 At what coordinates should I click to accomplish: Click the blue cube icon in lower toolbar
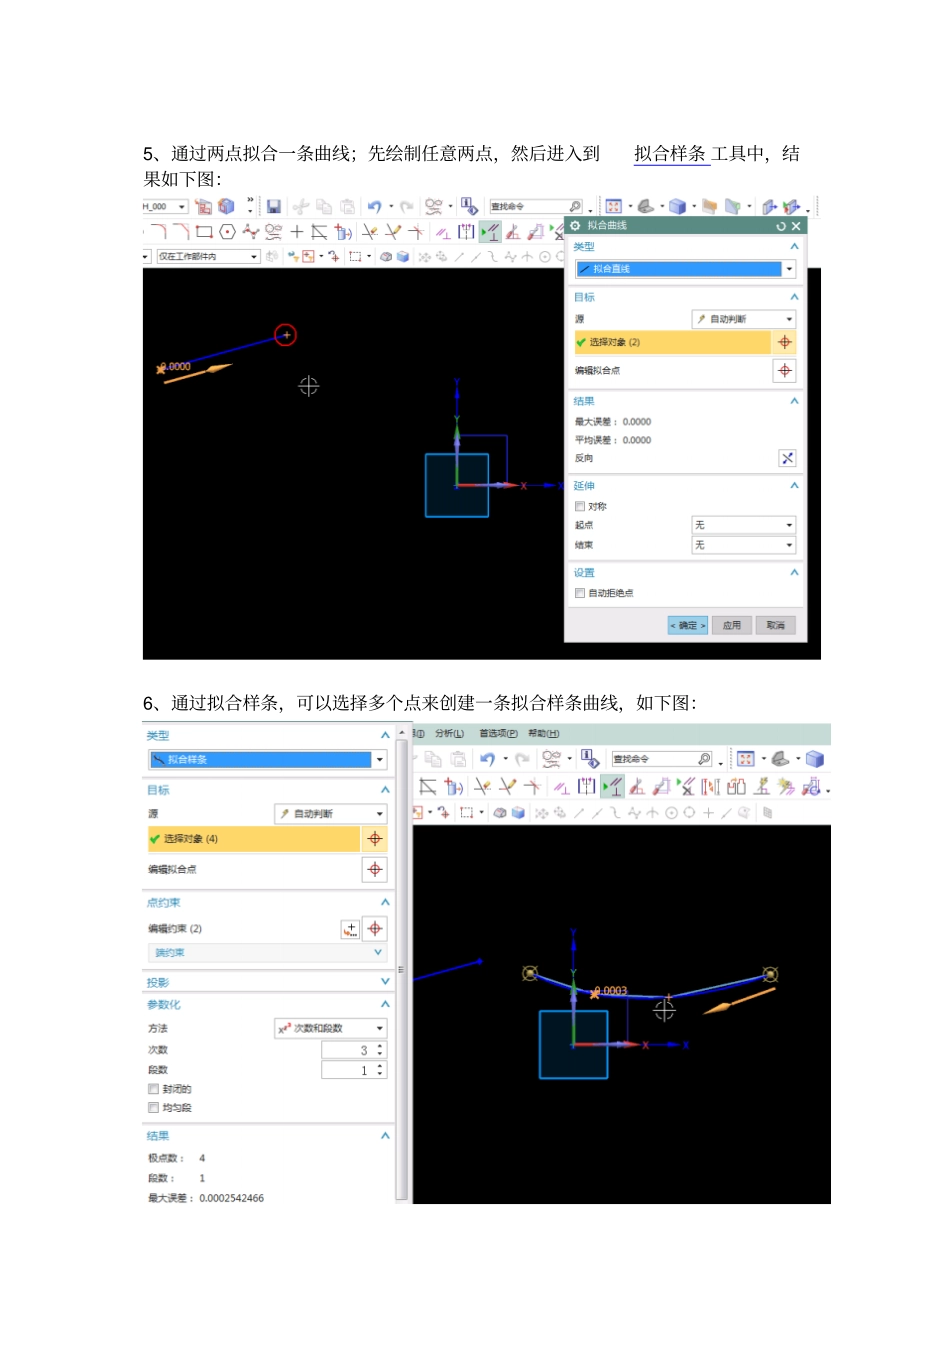815,759
